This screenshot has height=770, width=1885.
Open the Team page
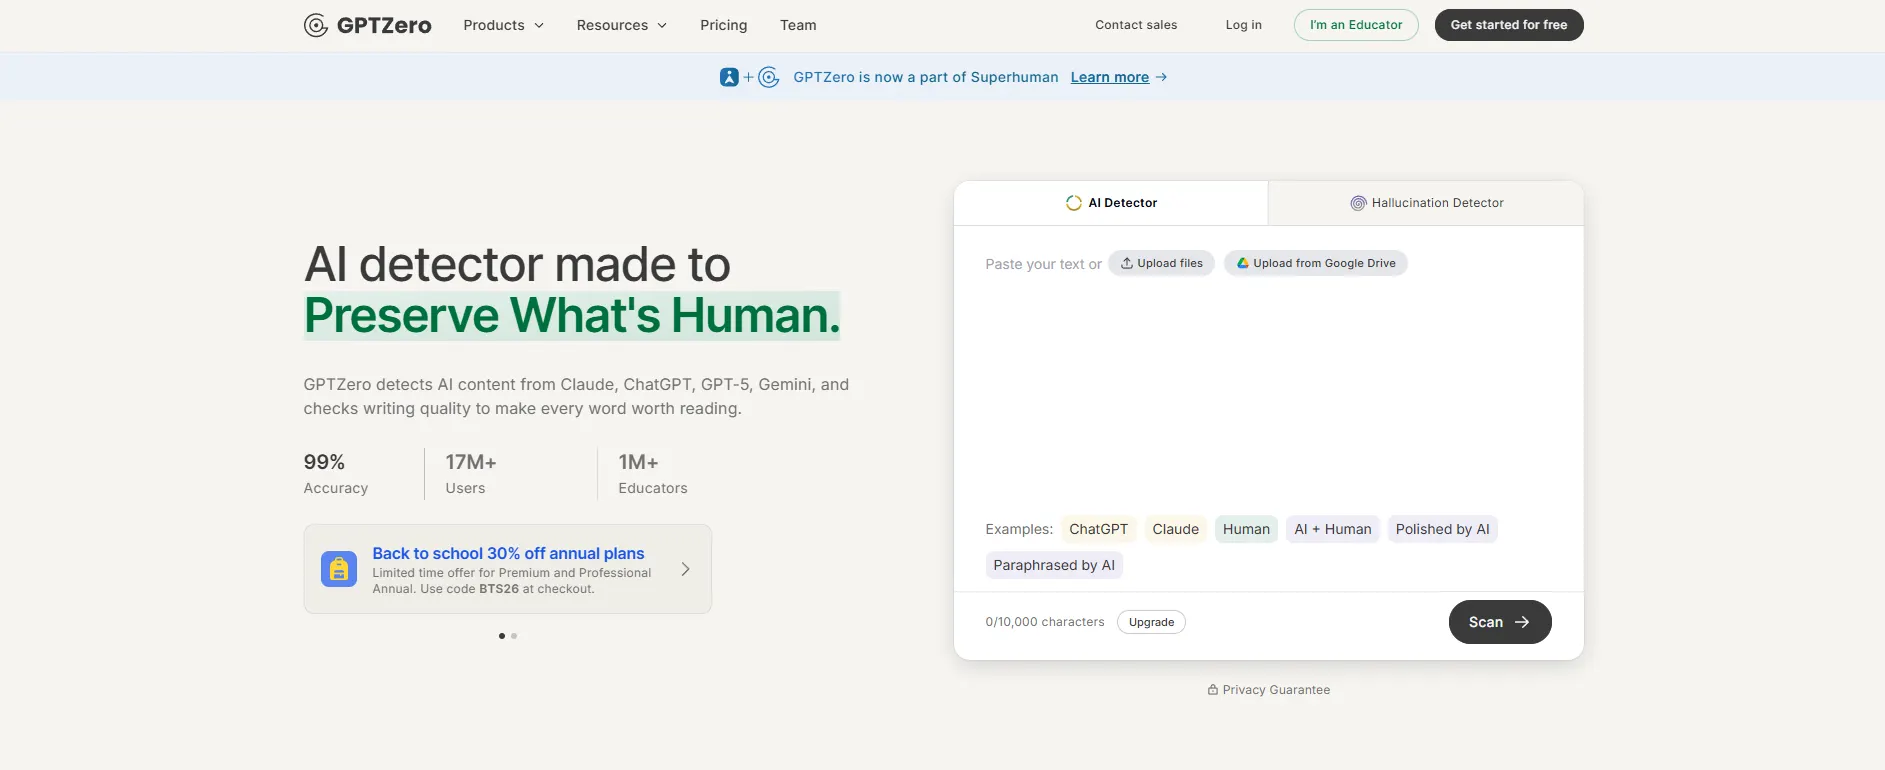[x=798, y=25]
